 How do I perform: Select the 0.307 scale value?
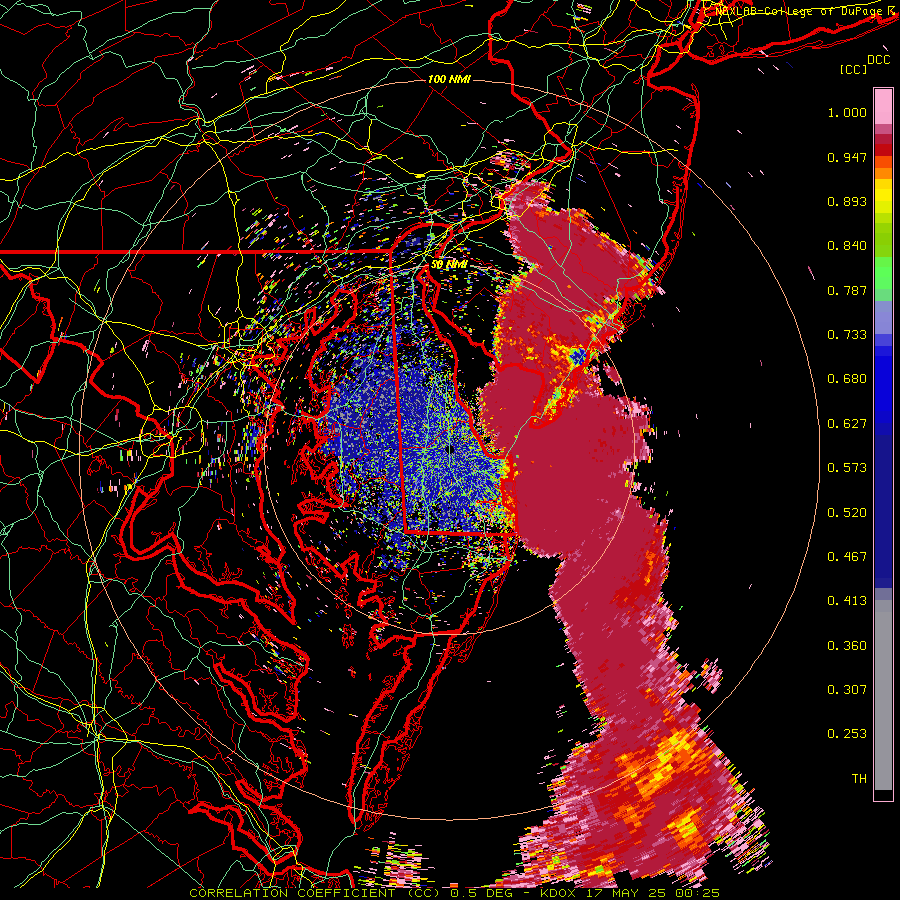847,690
